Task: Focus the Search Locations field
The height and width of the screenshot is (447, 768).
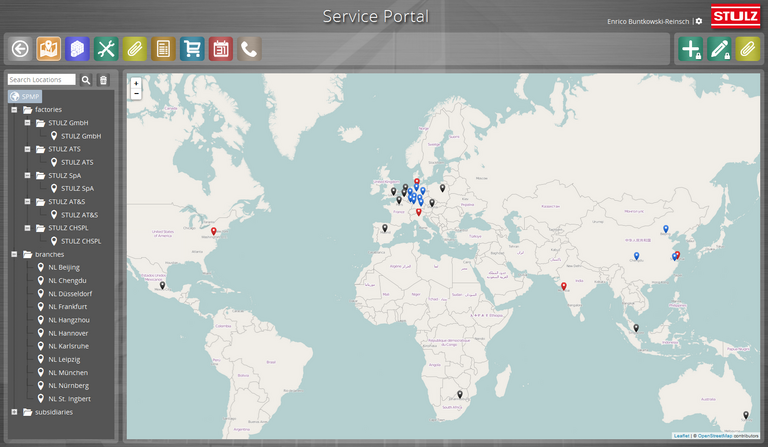Action: tap(42, 80)
